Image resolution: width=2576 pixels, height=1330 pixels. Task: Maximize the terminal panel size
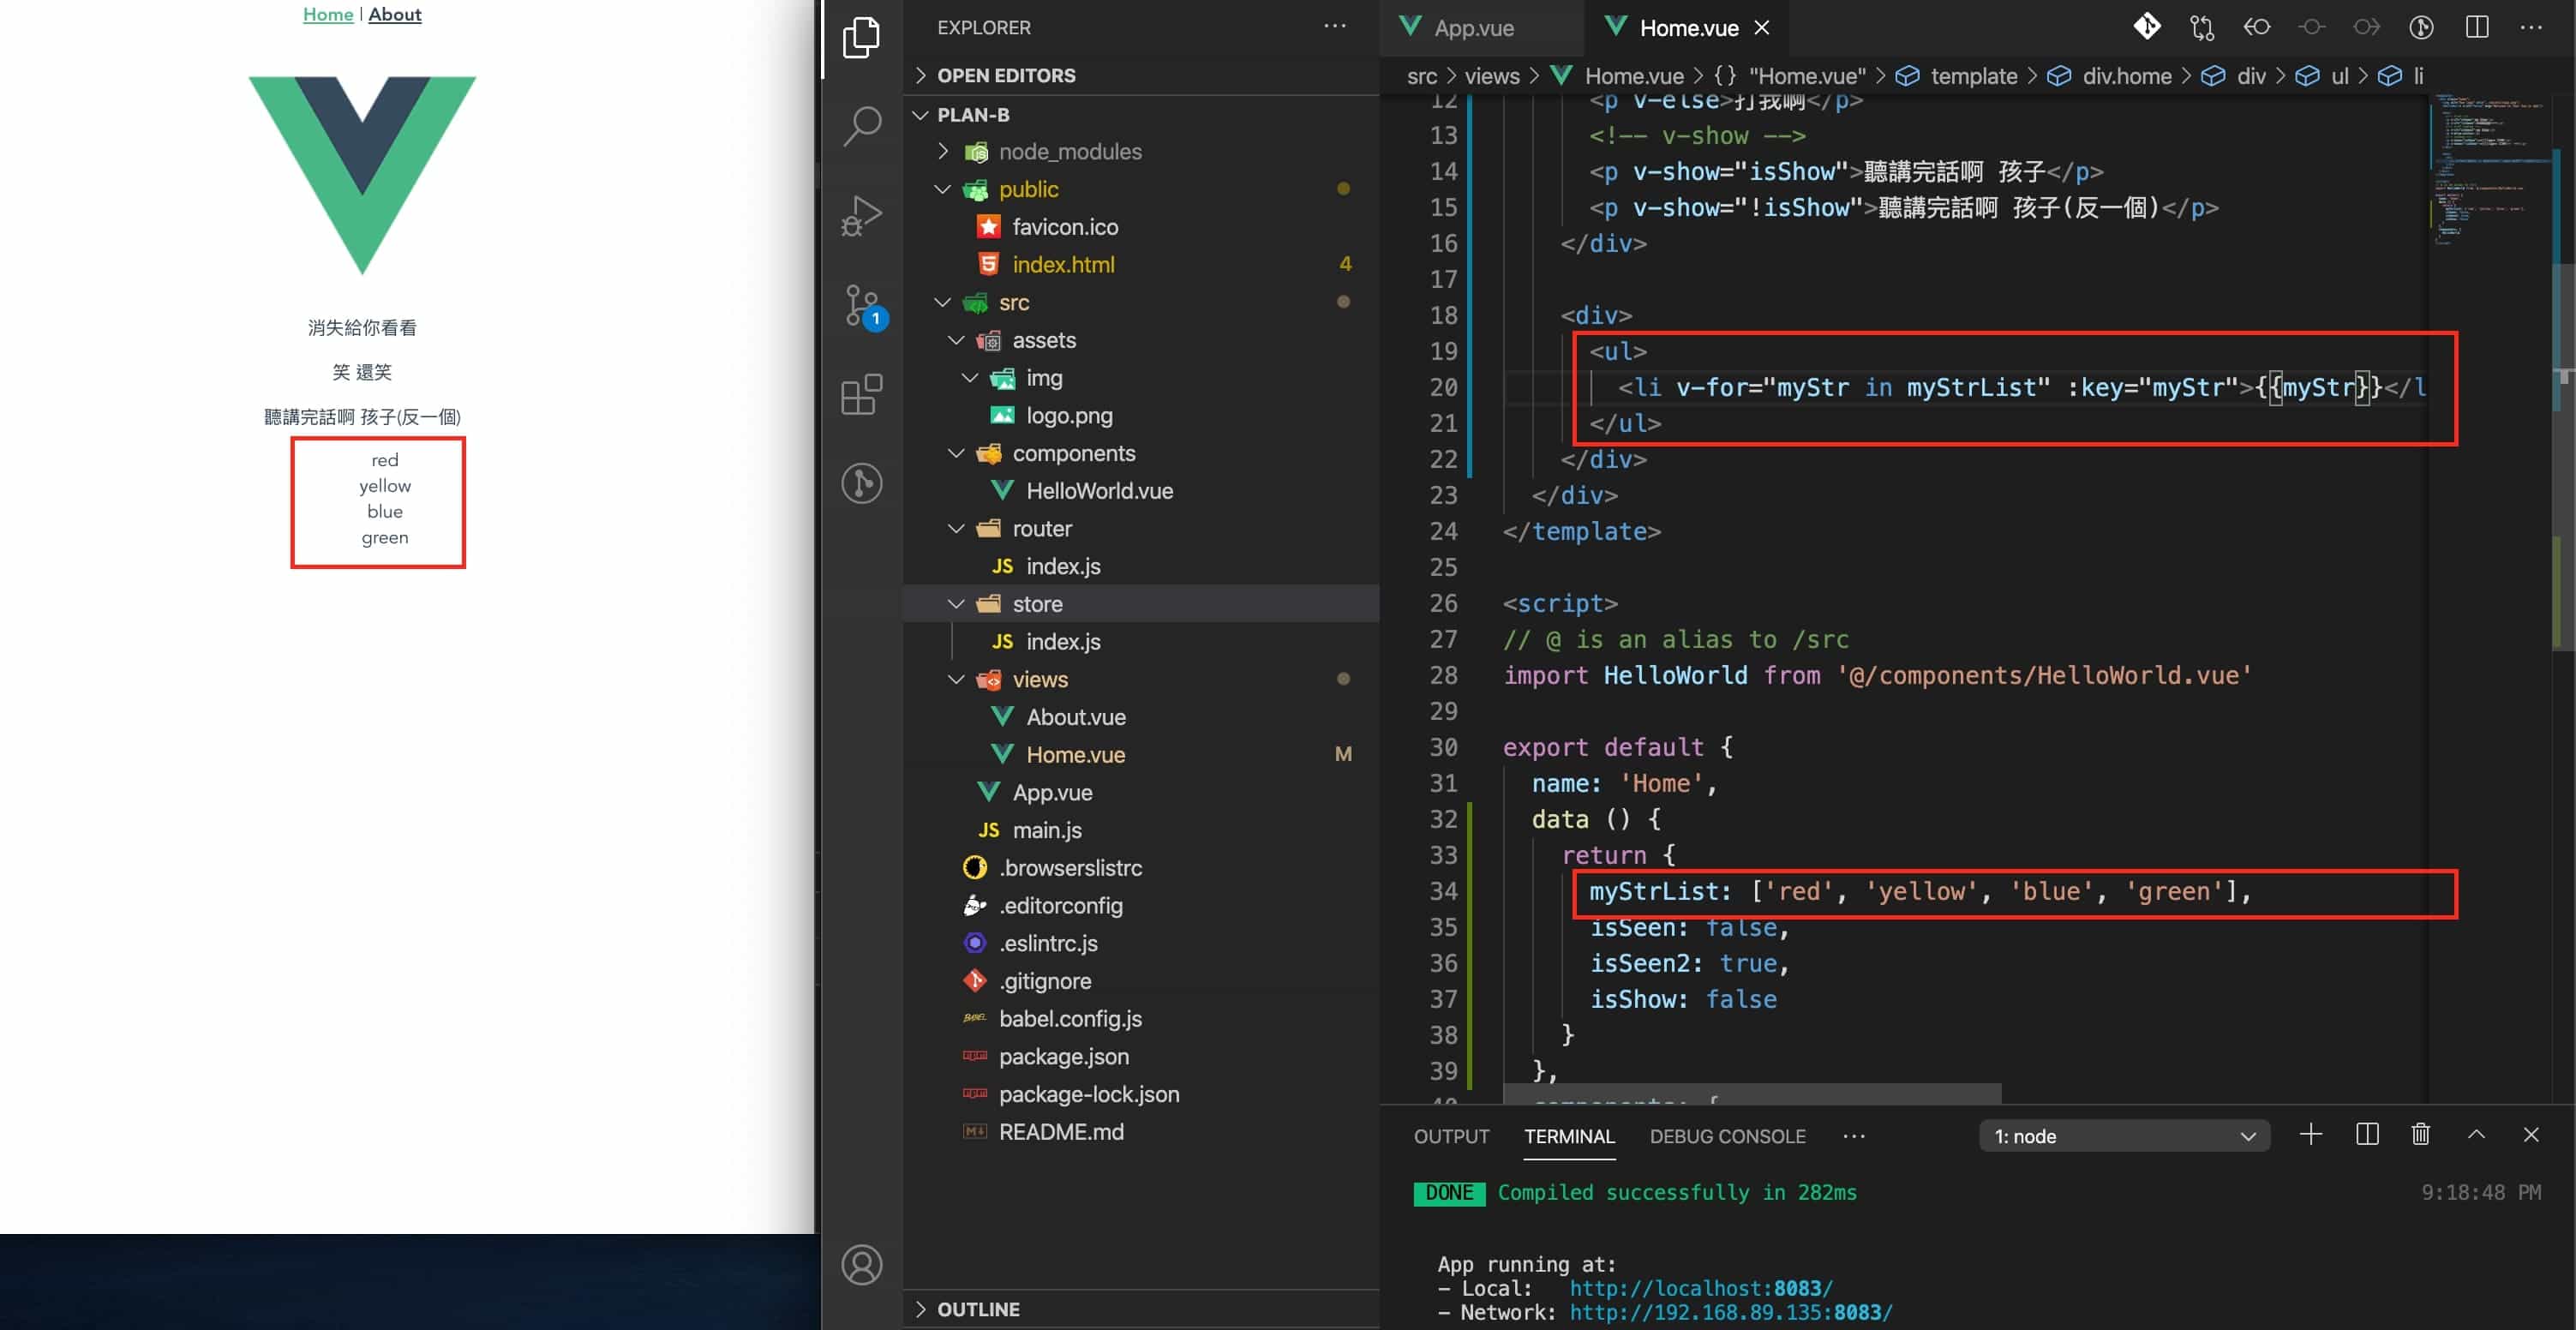click(x=2476, y=1135)
